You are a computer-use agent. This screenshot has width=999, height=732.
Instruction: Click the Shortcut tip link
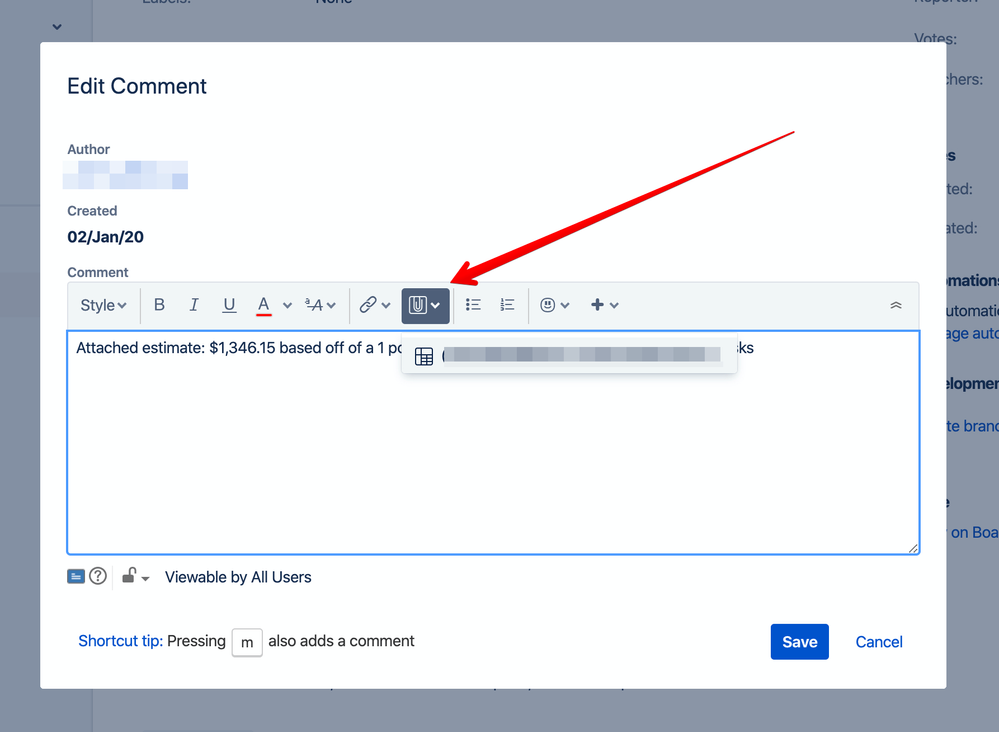[120, 641]
